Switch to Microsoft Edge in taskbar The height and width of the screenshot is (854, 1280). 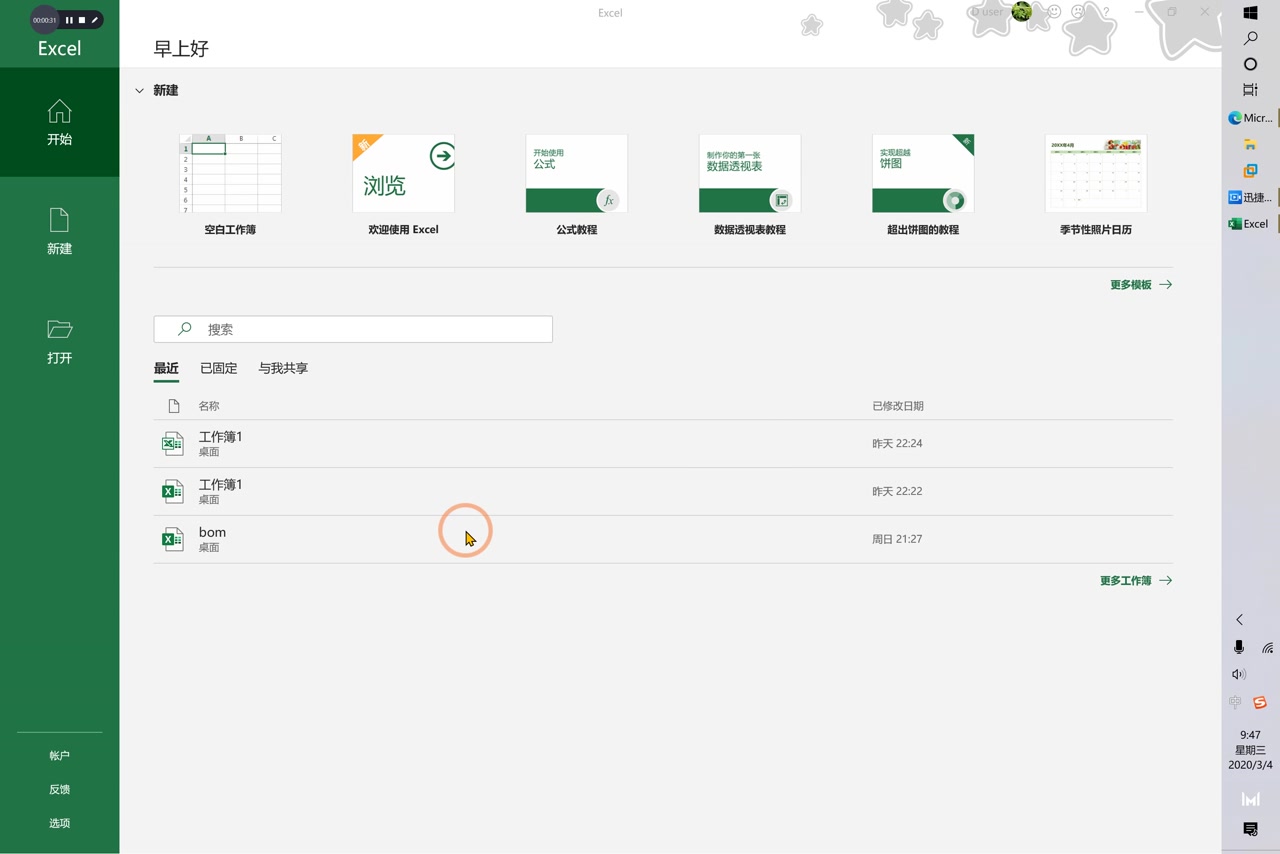[x=1251, y=118]
